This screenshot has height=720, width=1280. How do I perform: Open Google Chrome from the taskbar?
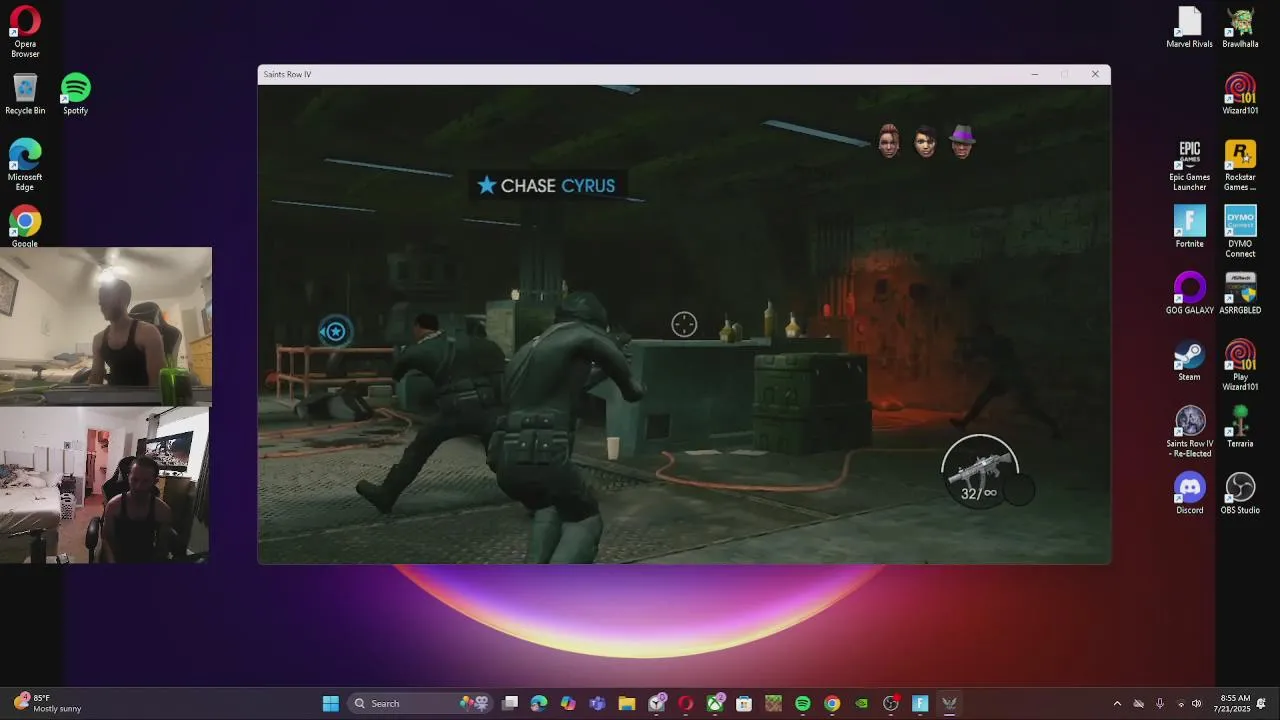tap(832, 704)
